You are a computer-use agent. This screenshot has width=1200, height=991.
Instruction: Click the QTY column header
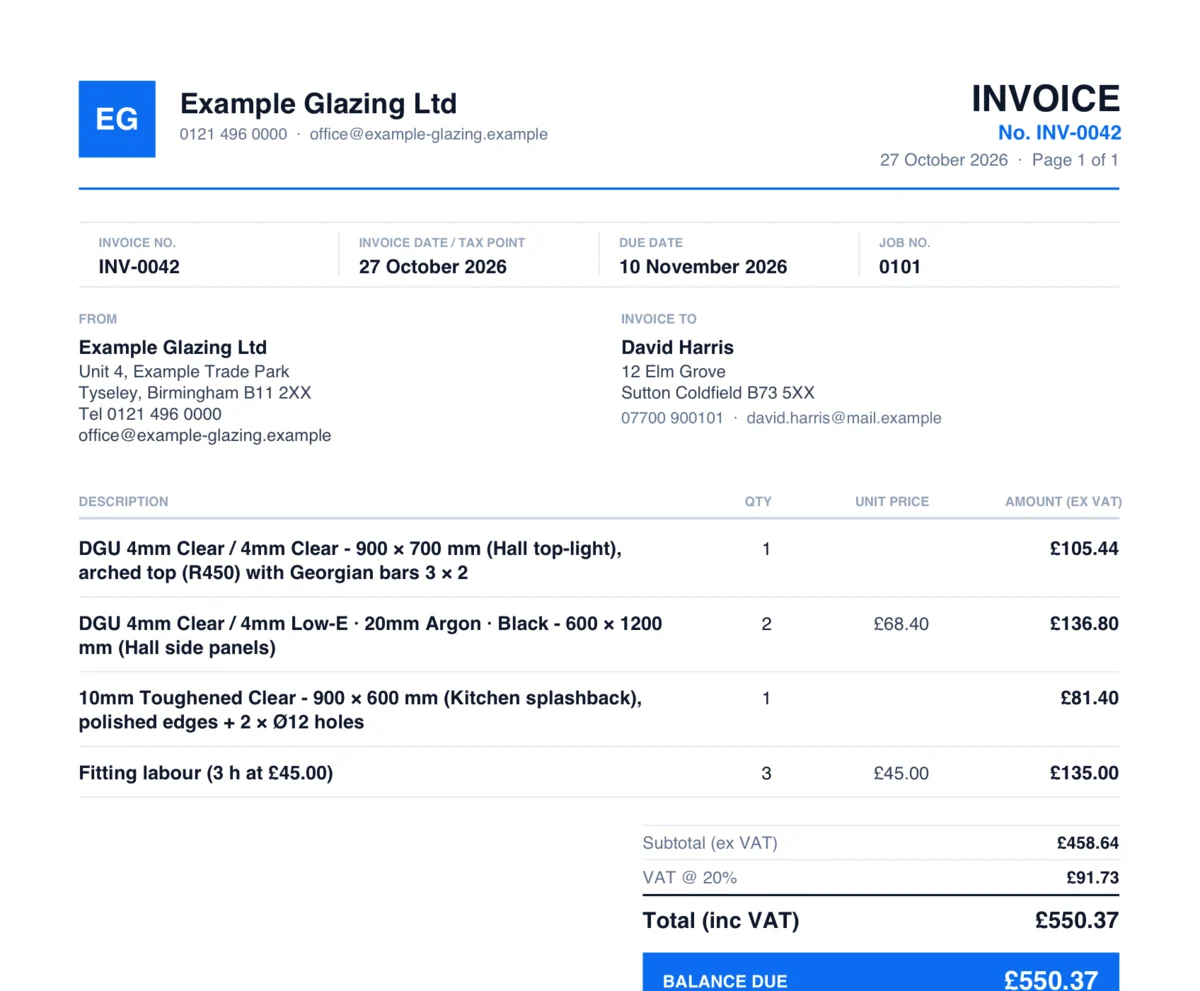(x=759, y=502)
